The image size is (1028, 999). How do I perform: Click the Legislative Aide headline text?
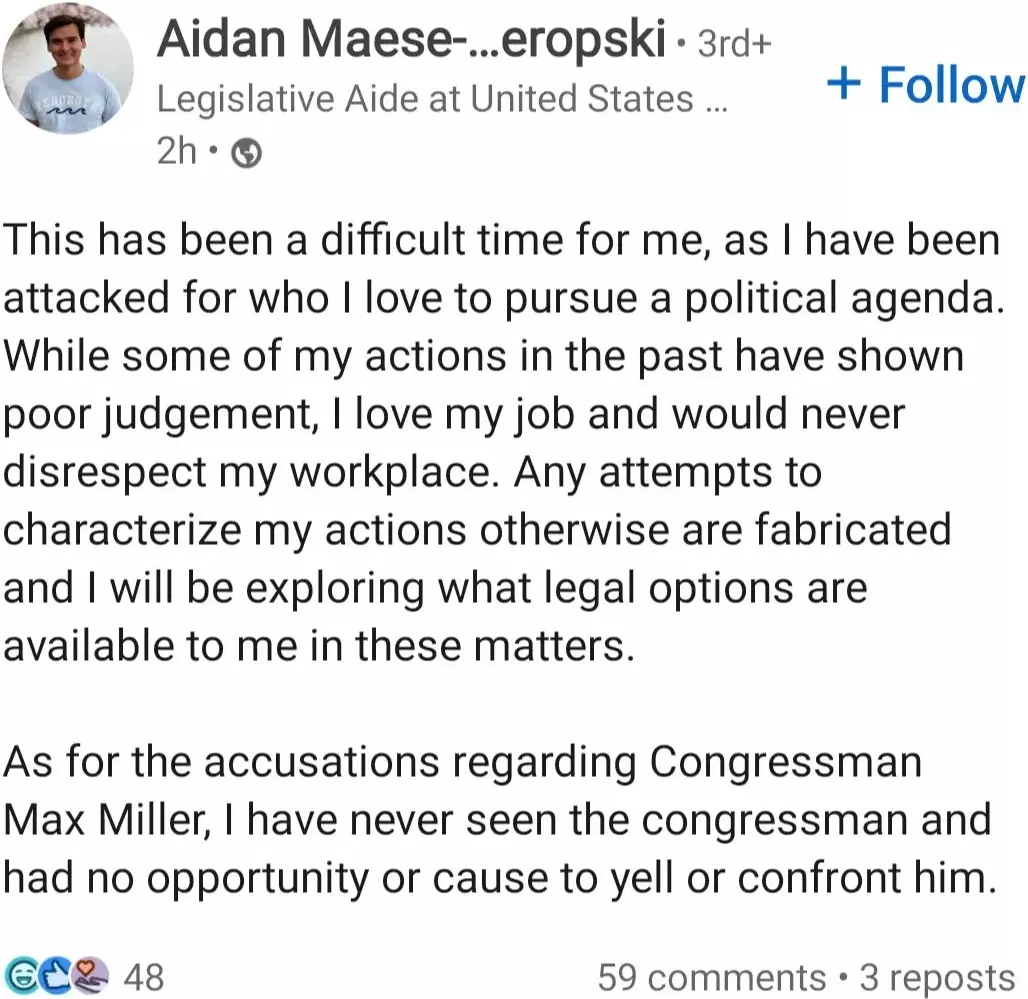[425, 99]
